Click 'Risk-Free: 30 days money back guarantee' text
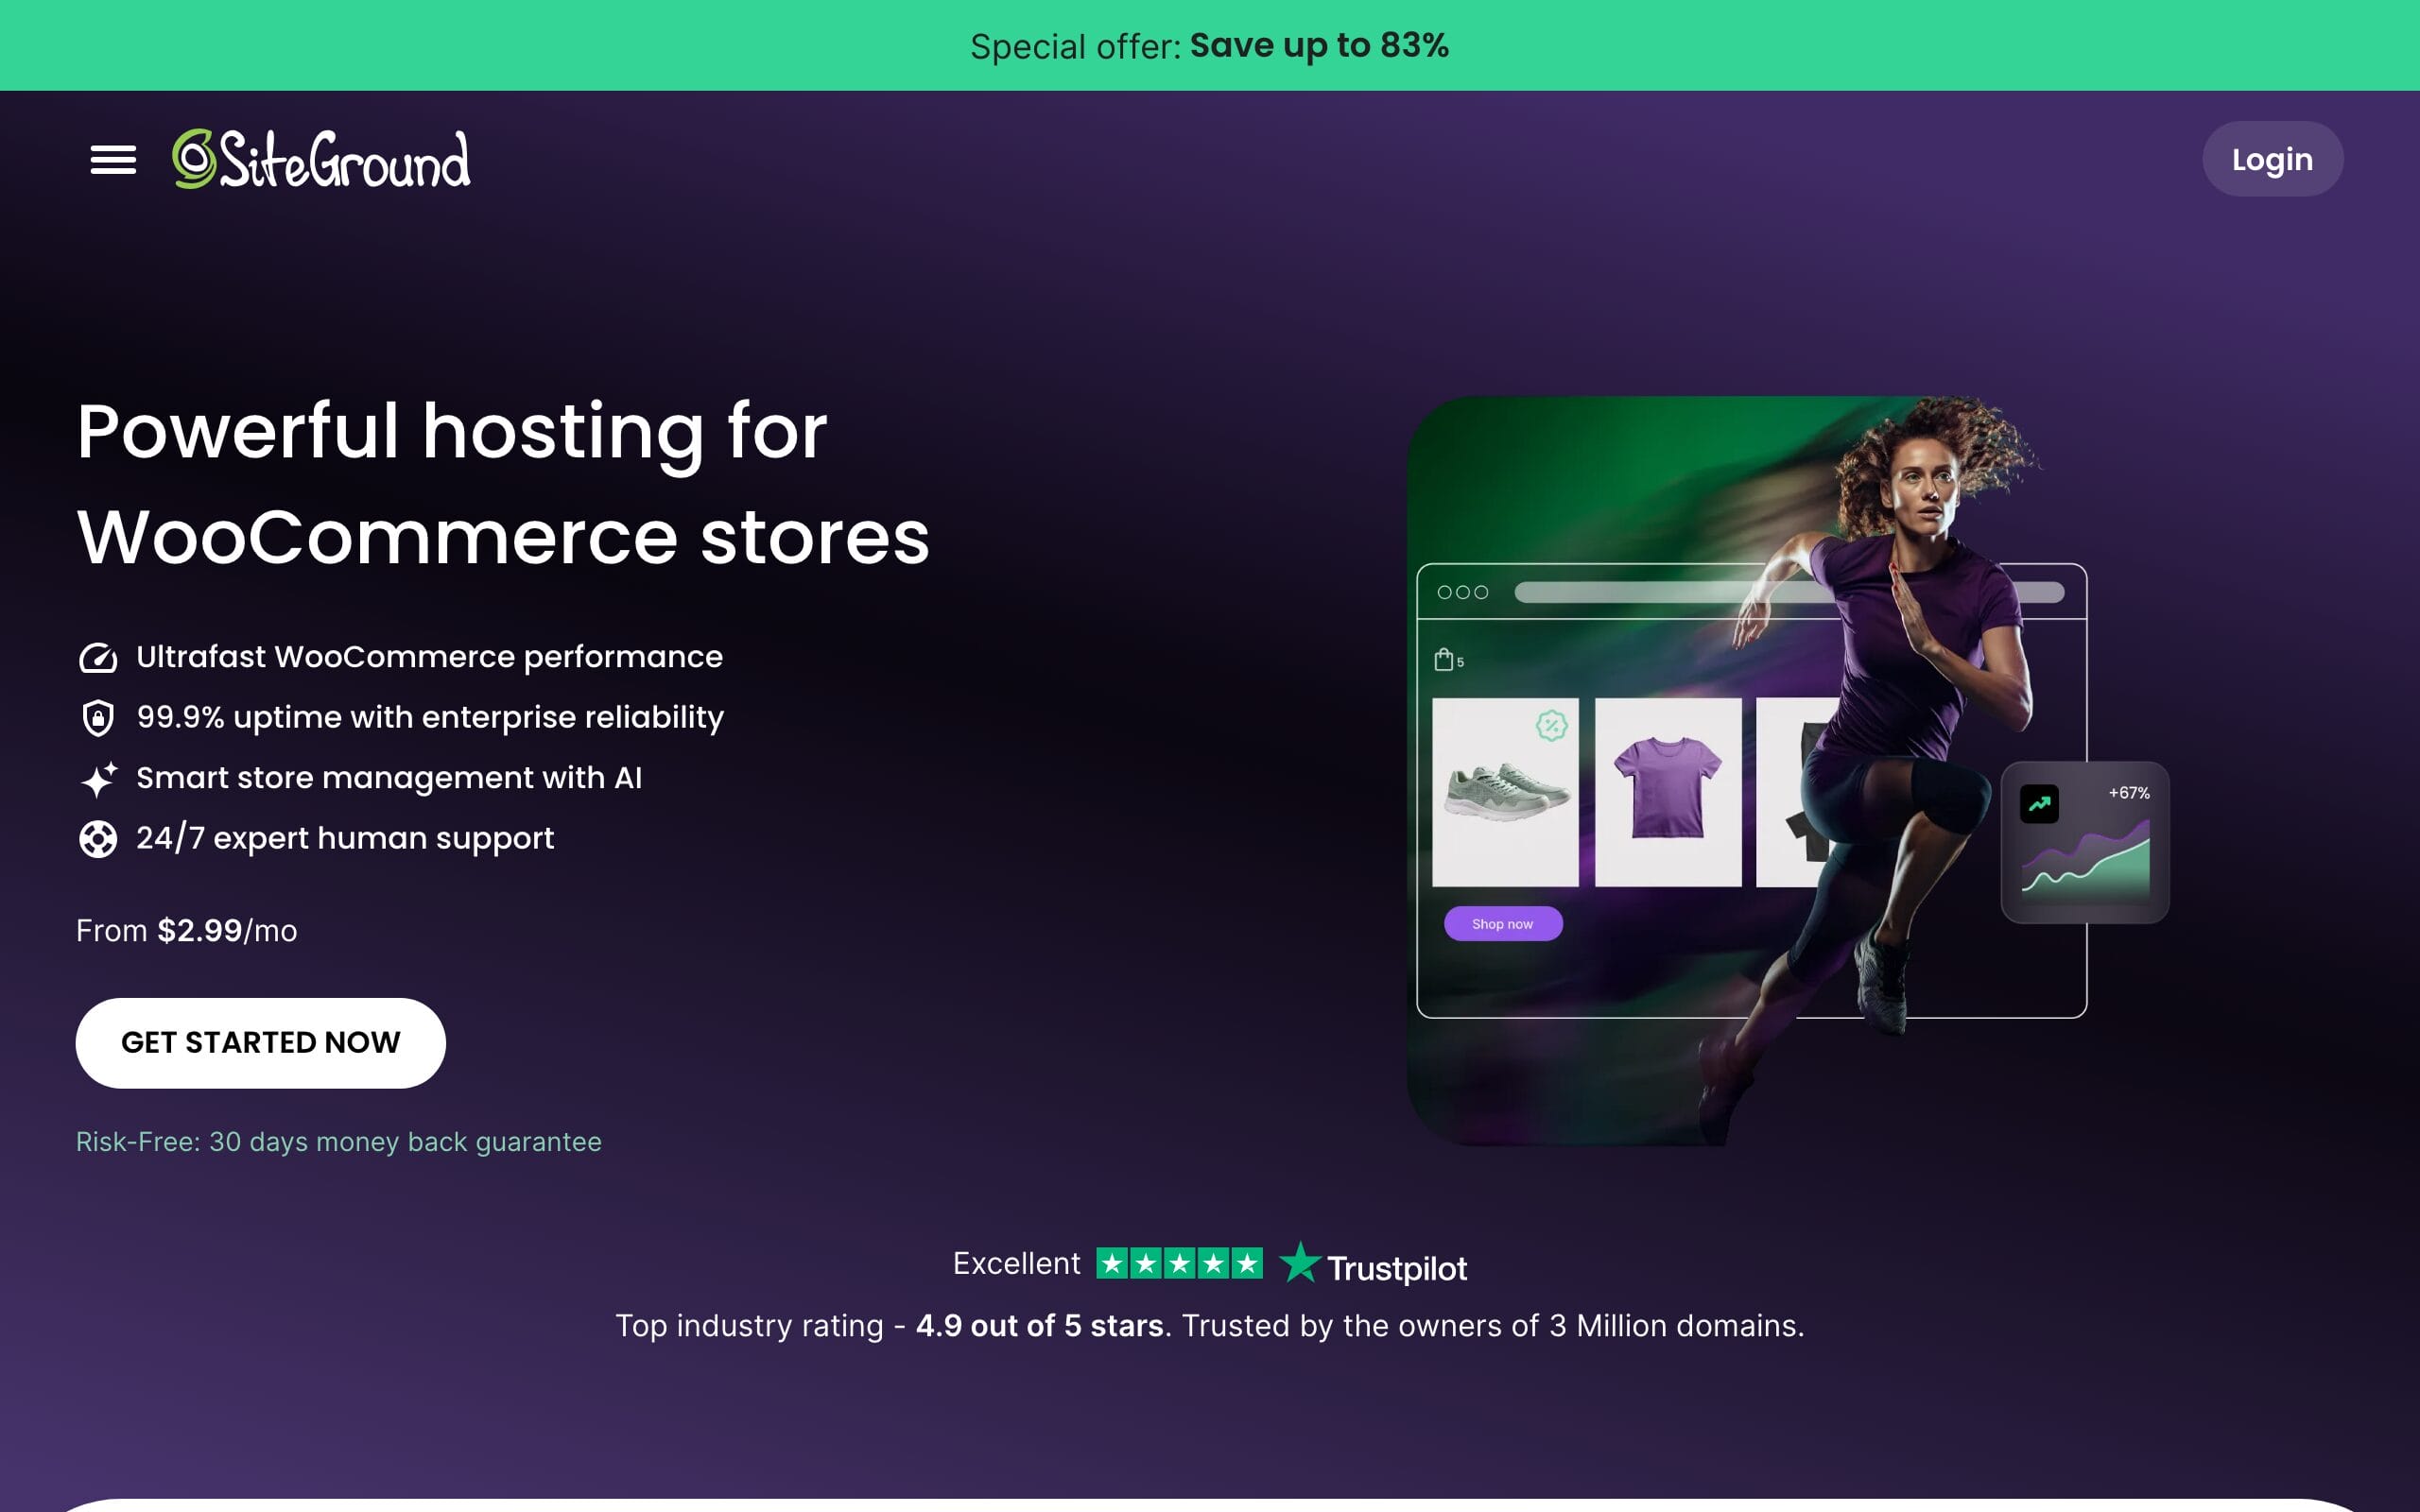 tap(339, 1142)
